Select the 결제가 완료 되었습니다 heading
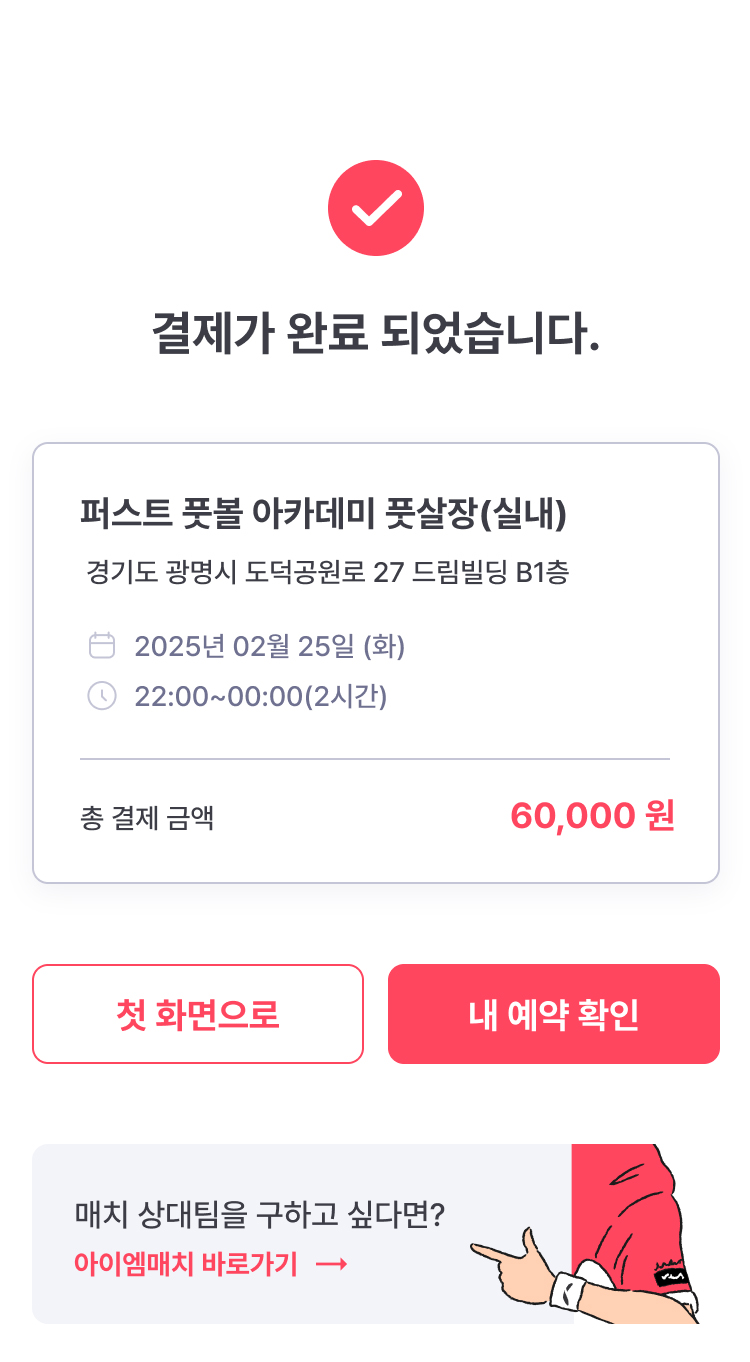Screen dimensions: 750x1362 [375, 334]
